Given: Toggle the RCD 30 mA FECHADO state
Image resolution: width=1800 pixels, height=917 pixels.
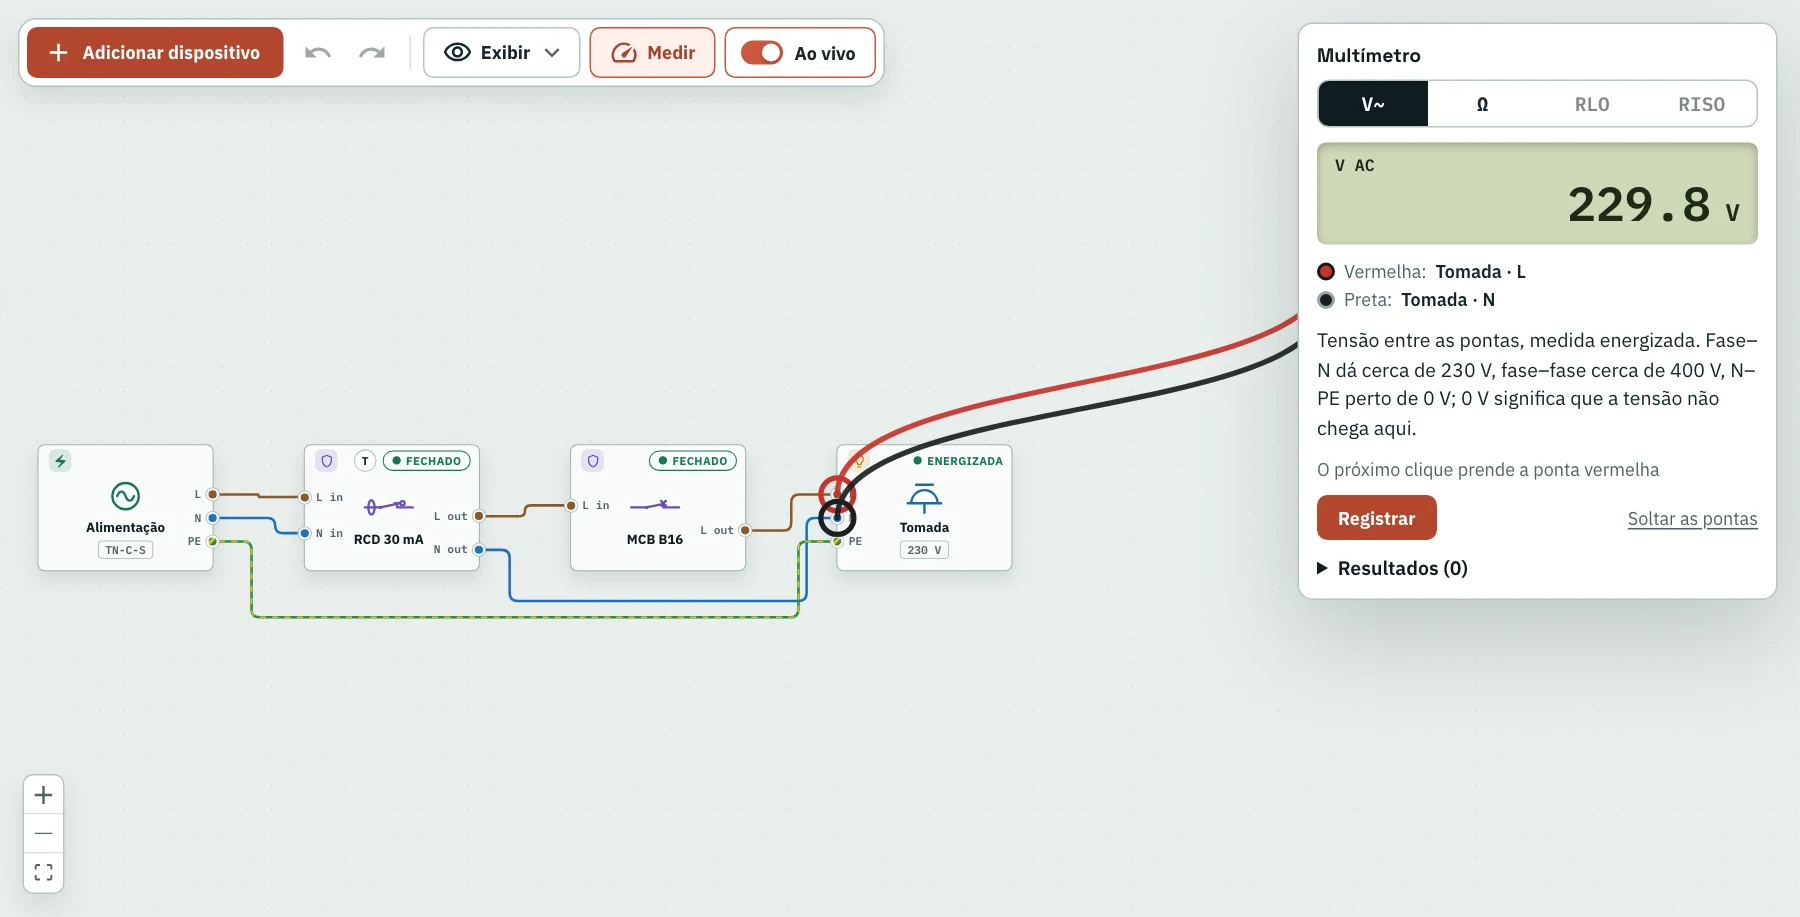Looking at the screenshot, I should [427, 461].
